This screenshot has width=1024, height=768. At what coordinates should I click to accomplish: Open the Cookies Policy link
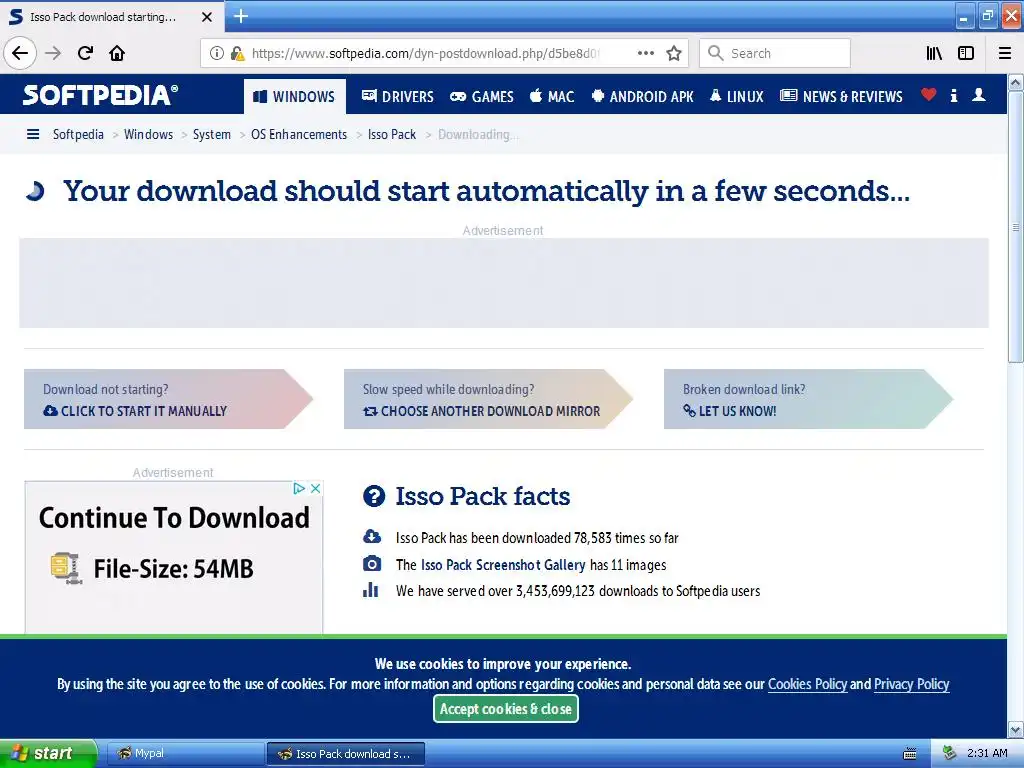[x=807, y=684]
